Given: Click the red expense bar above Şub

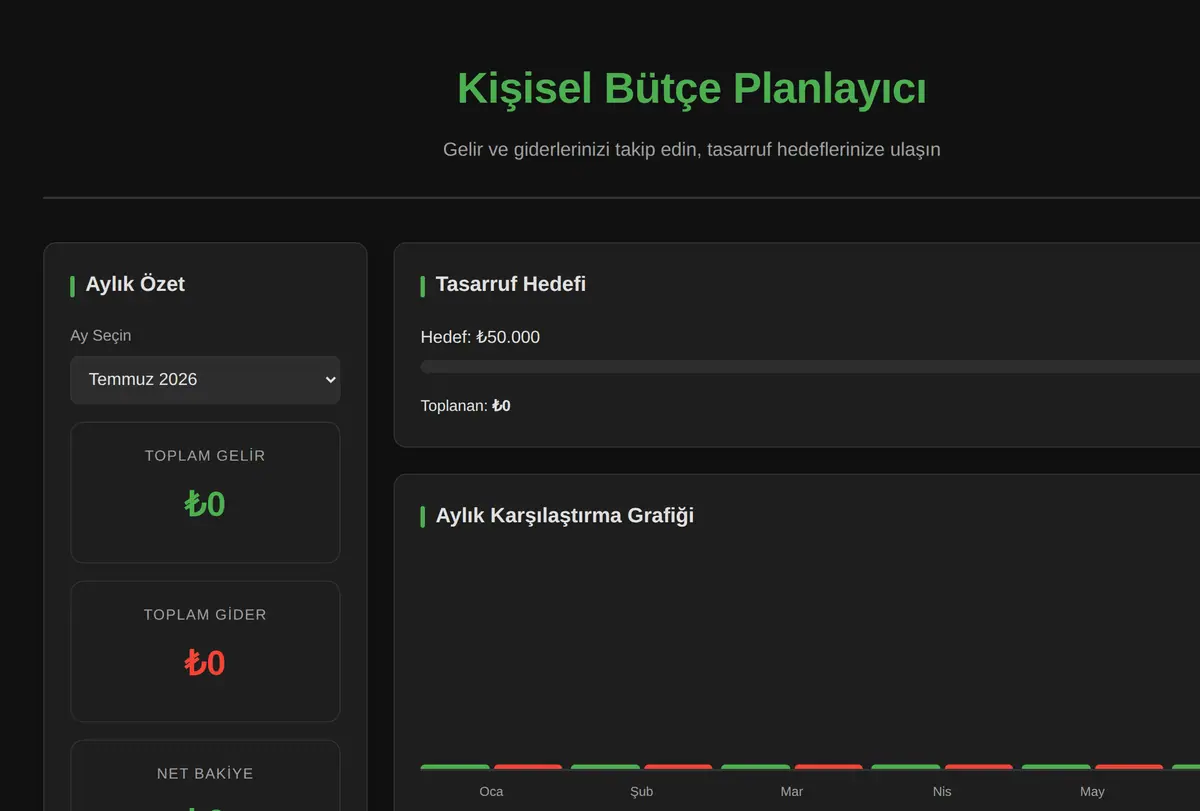Looking at the screenshot, I should 678,767.
